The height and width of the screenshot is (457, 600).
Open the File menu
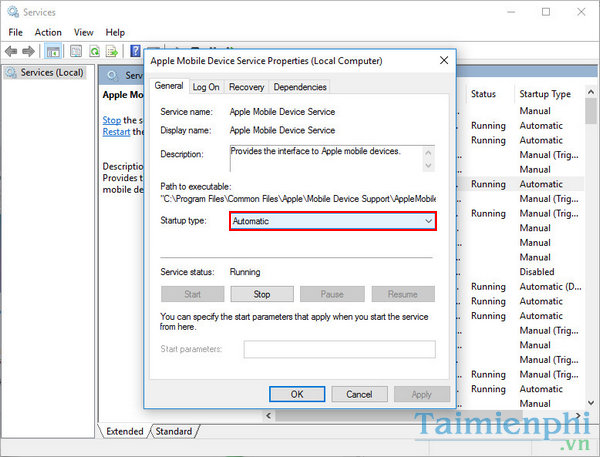(16, 33)
